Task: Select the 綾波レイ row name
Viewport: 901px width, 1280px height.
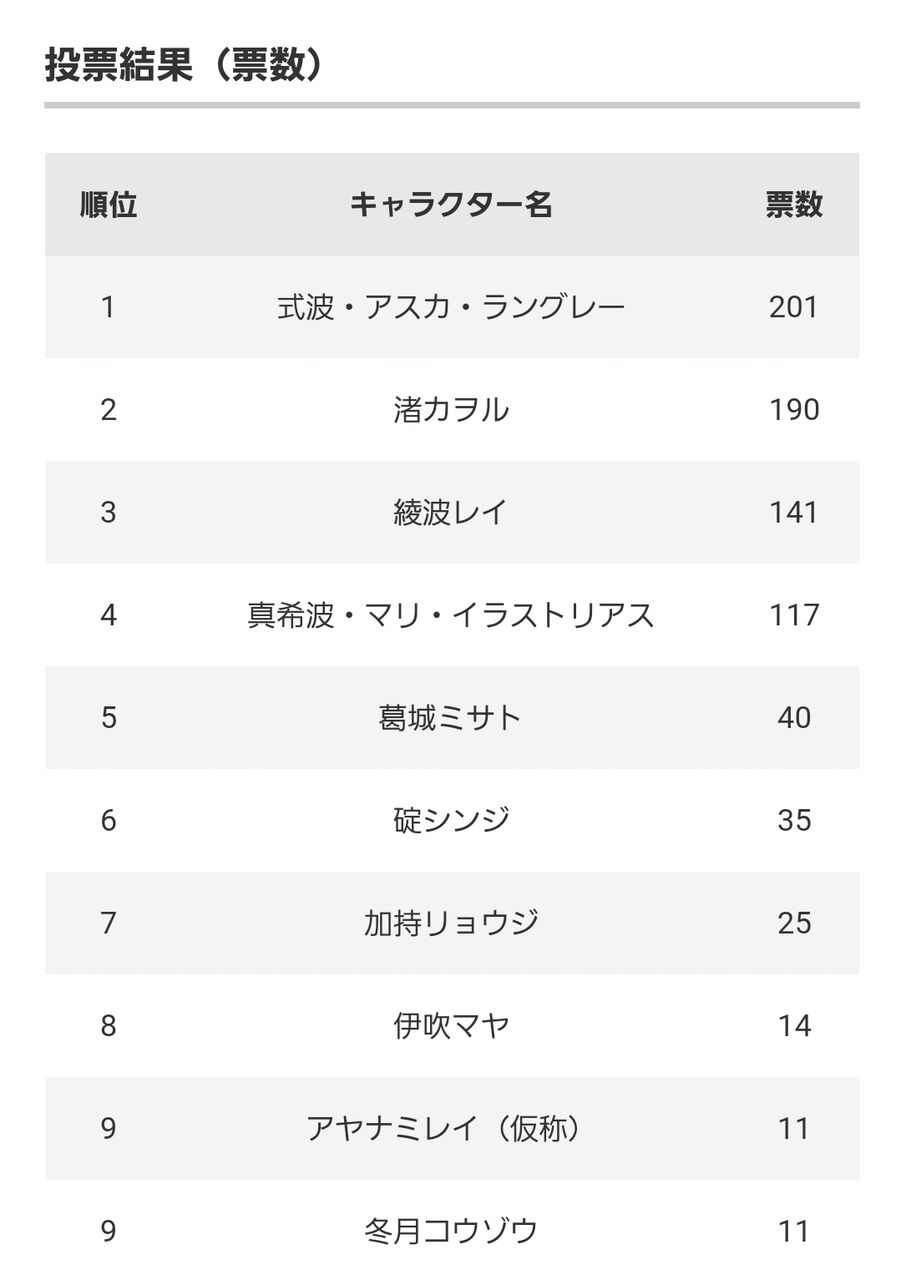Action: click(451, 513)
